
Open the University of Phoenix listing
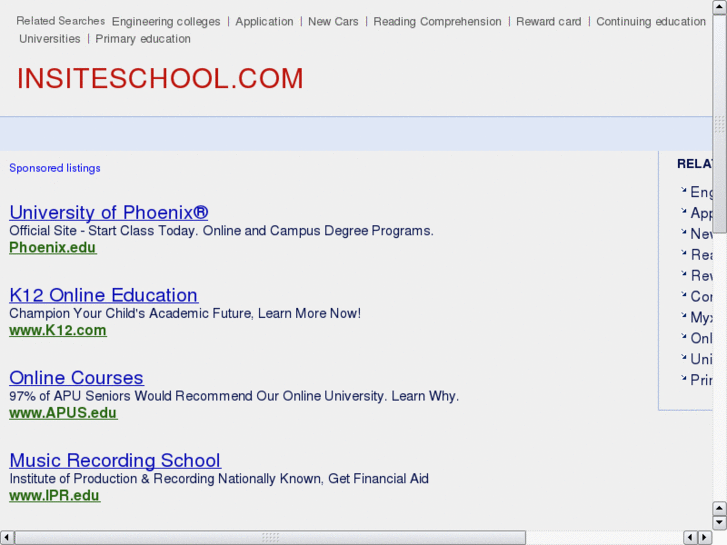(109, 212)
